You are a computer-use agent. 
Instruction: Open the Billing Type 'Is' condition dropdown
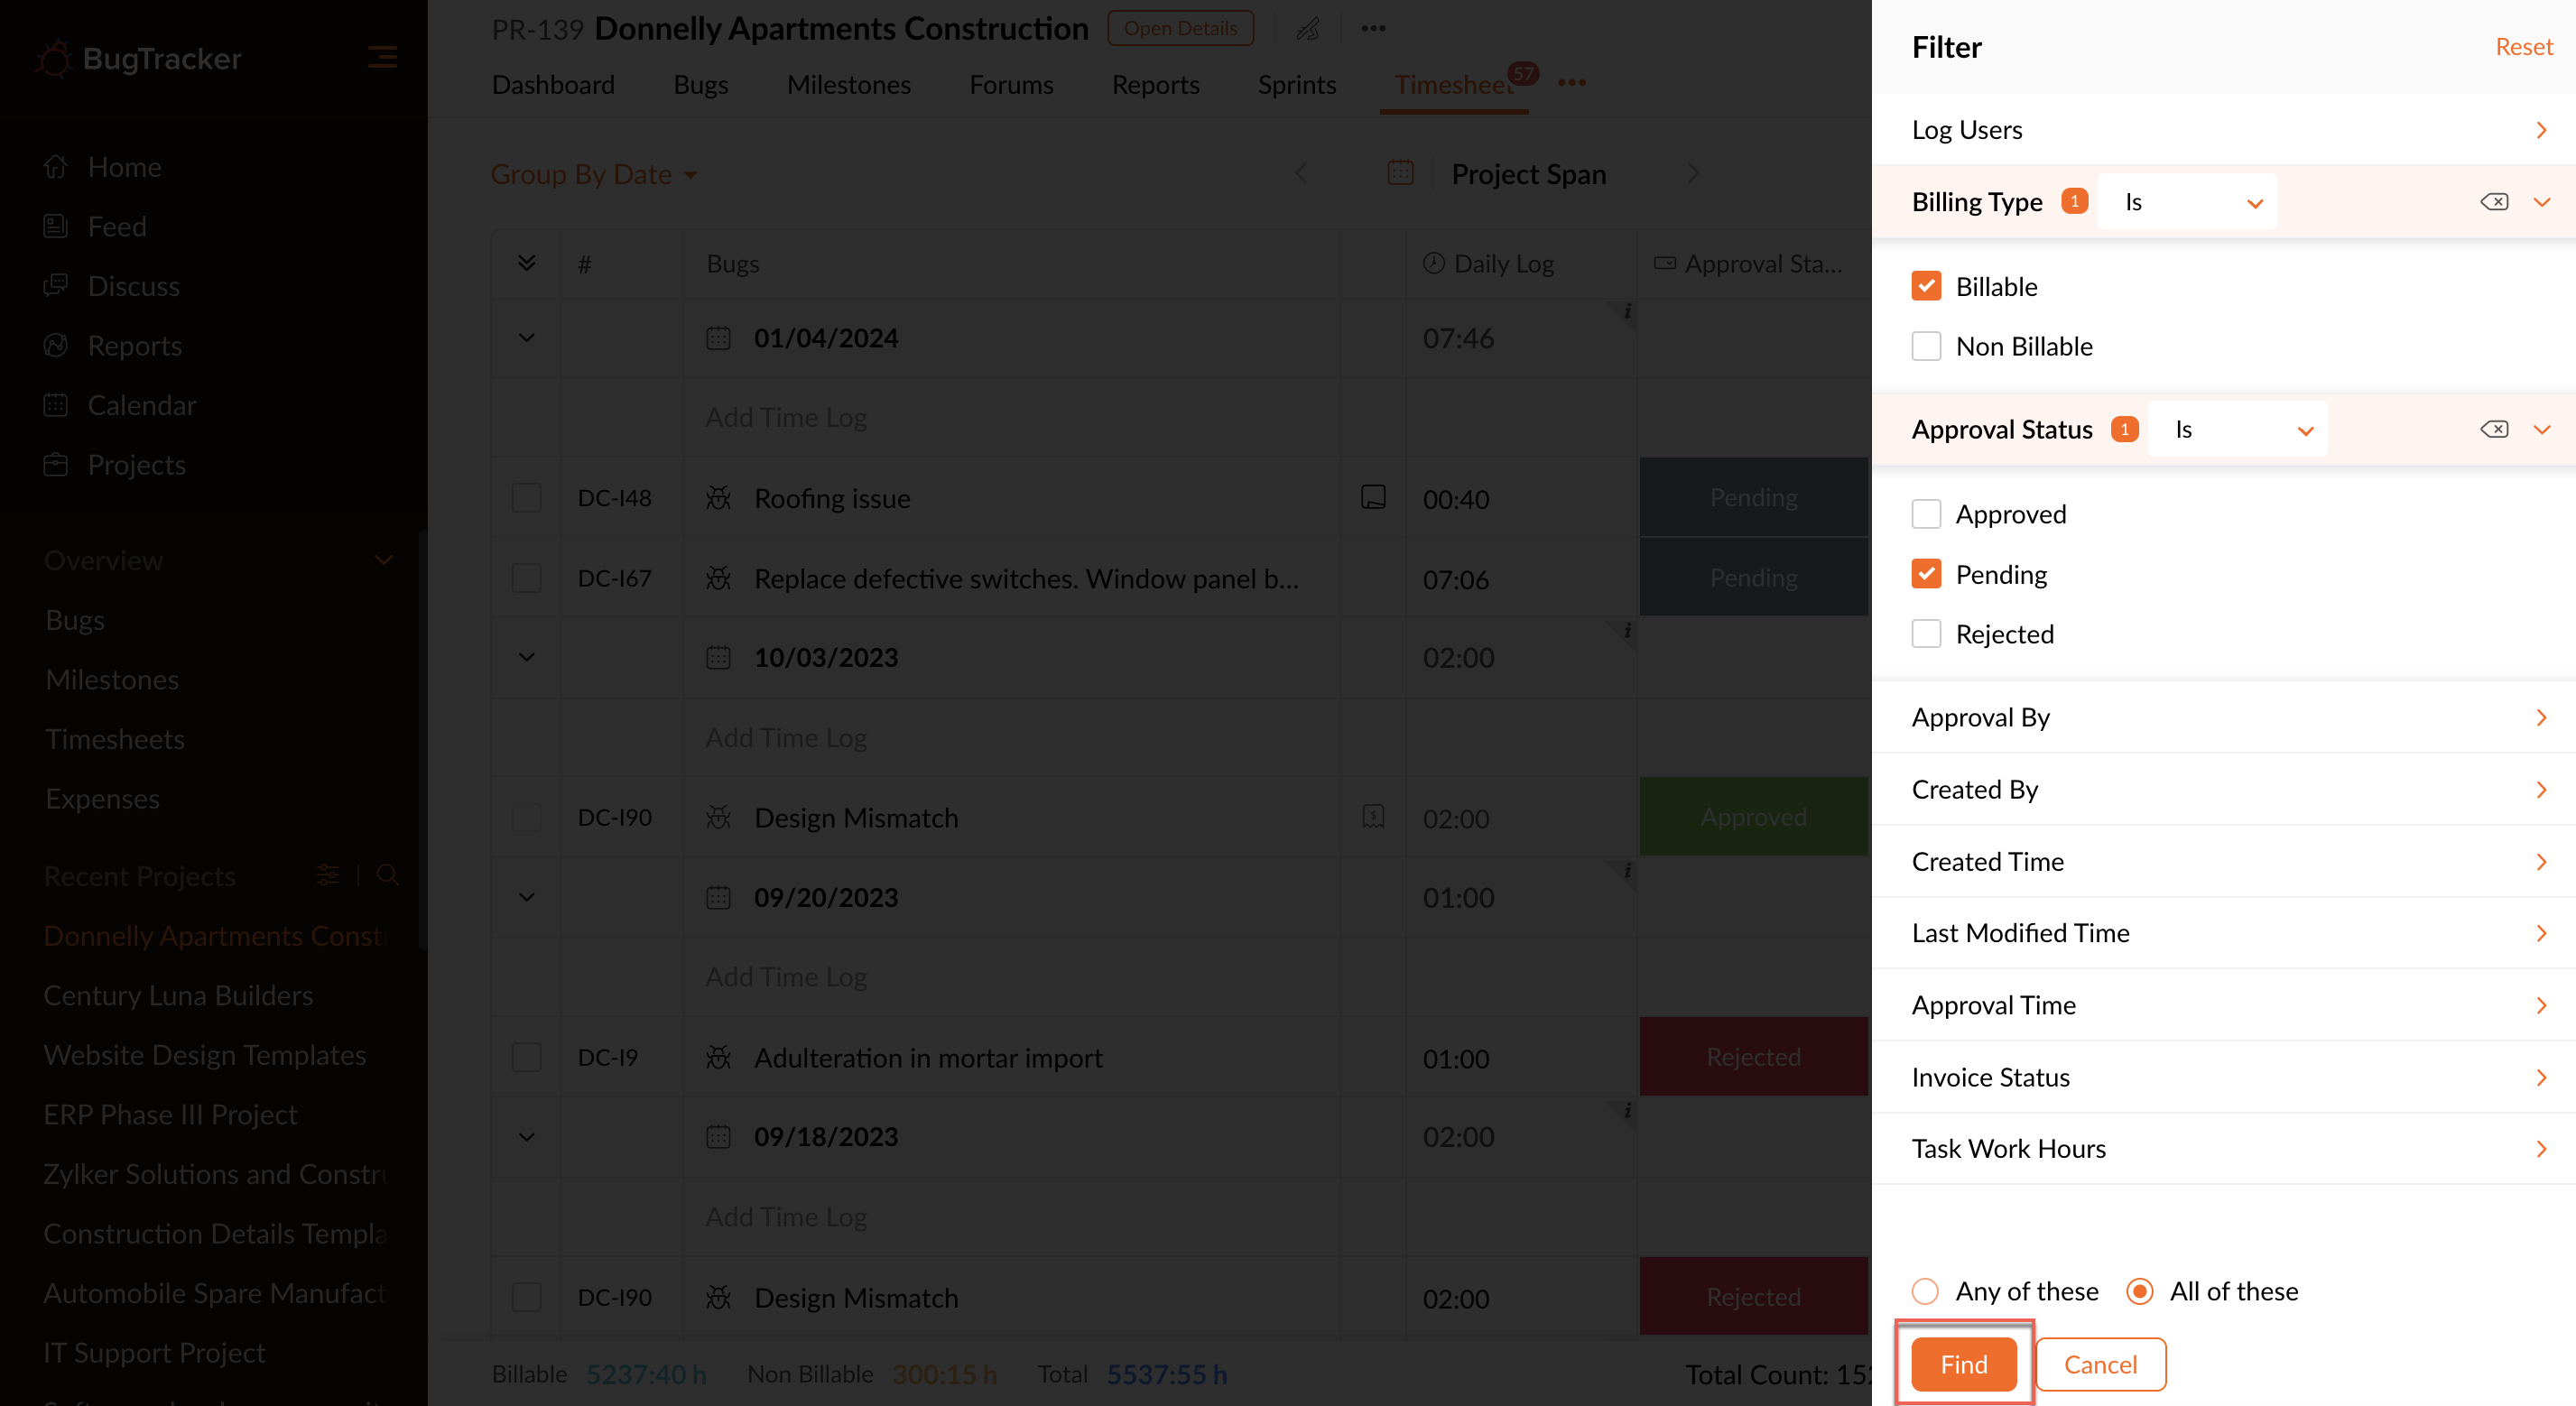click(x=2187, y=202)
